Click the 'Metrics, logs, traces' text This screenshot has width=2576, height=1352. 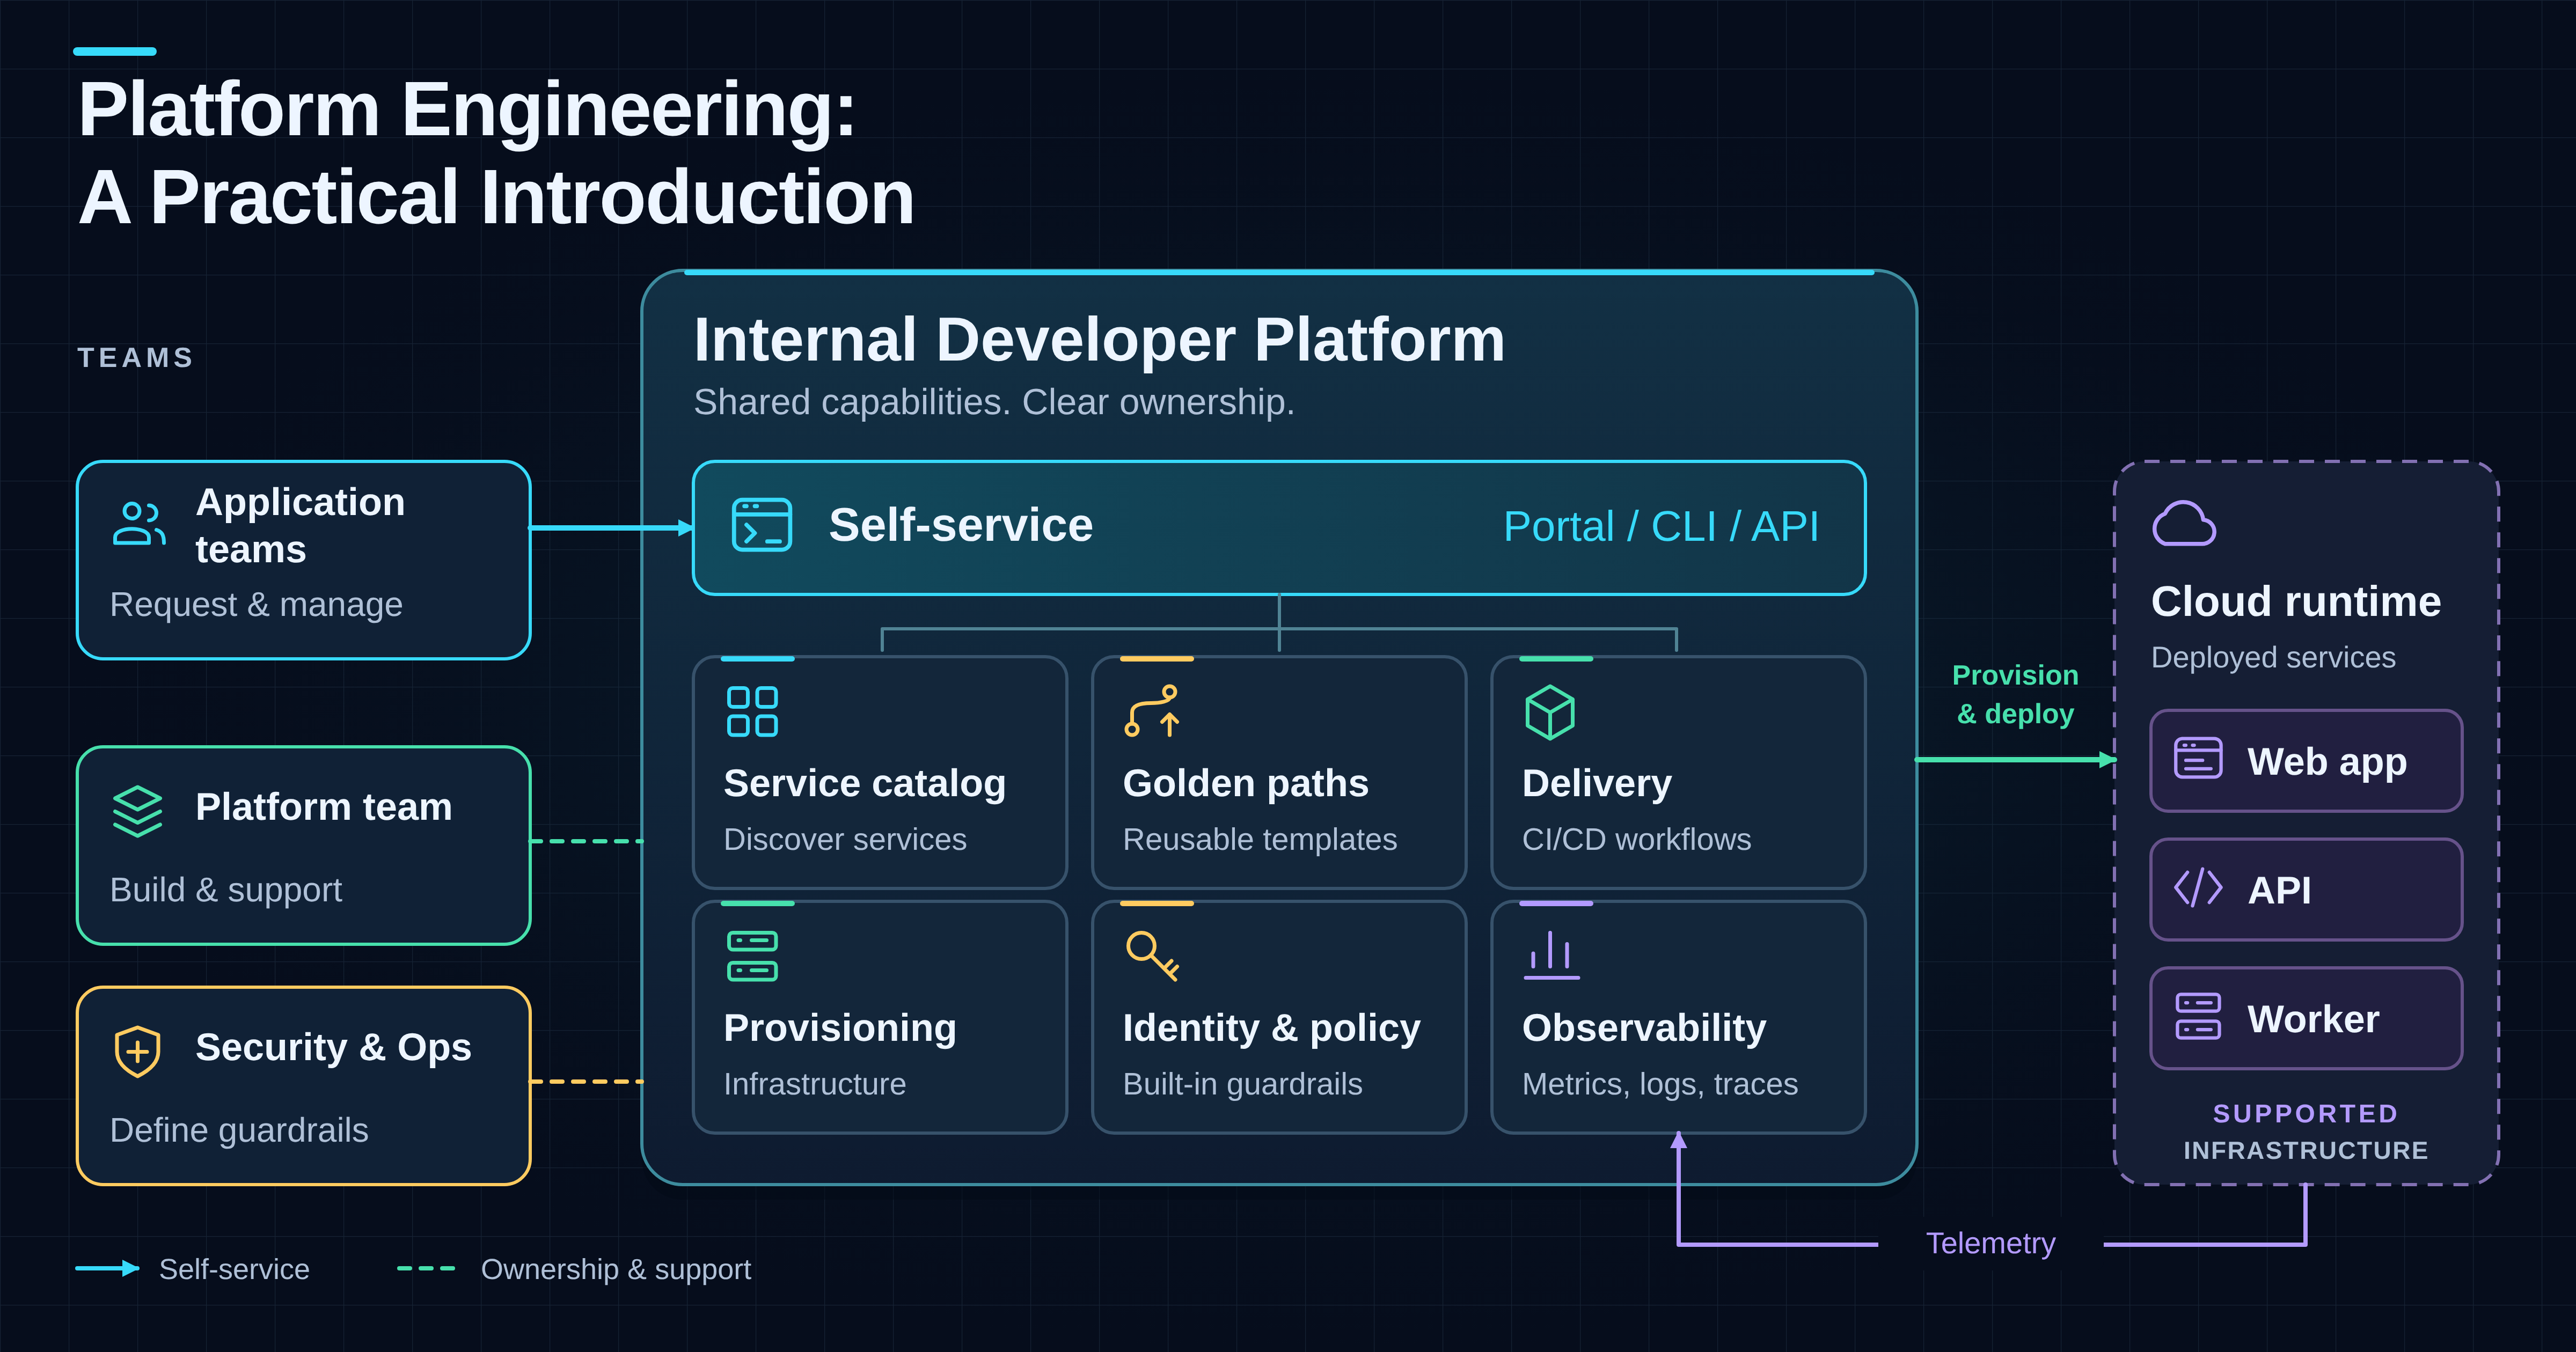tap(1659, 1084)
